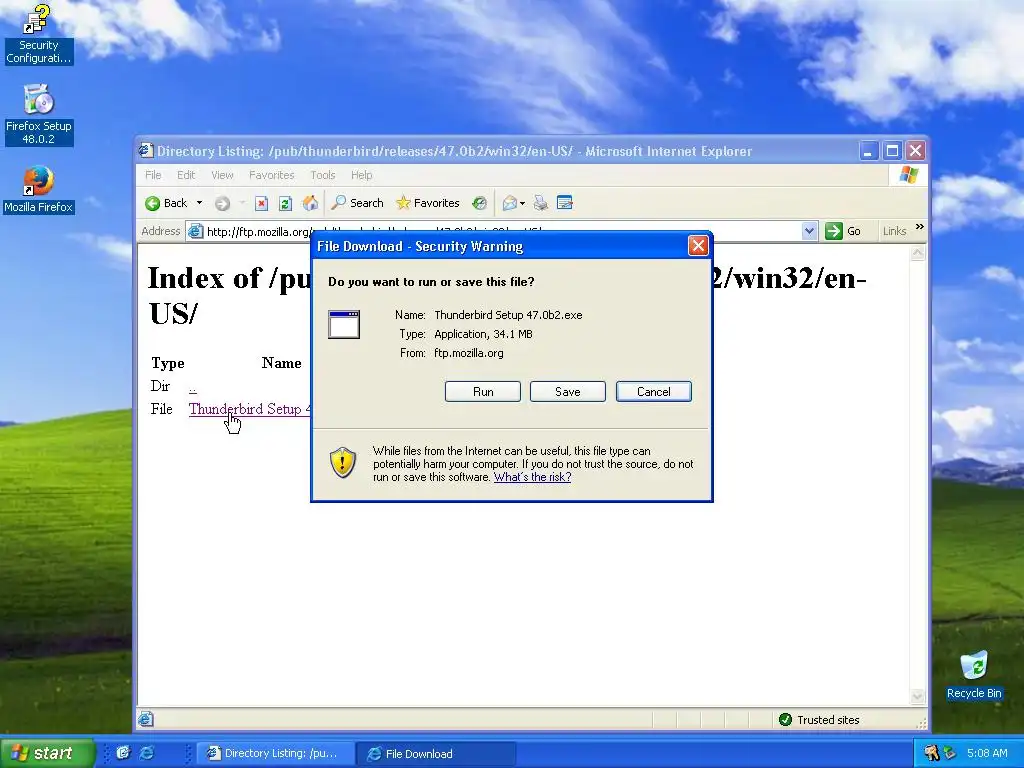This screenshot has width=1024, height=768.
Task: Cancel the file download
Action: tap(654, 392)
